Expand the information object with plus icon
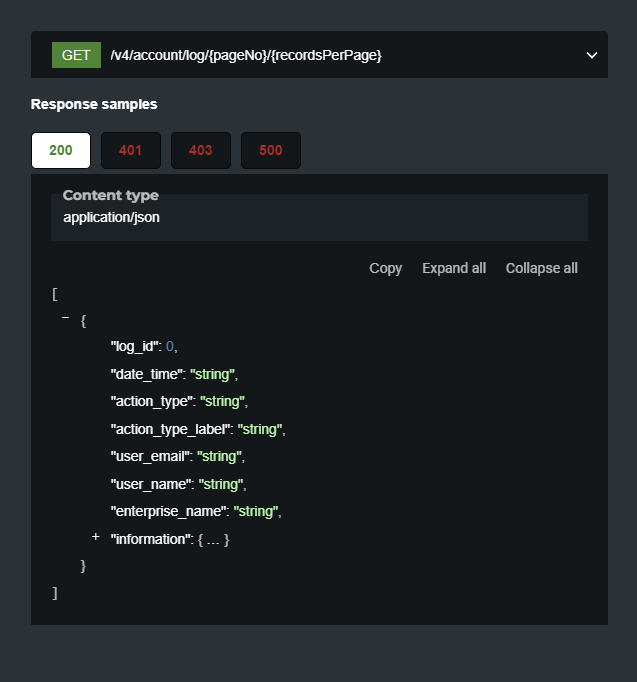The height and width of the screenshot is (682, 637). 96,537
